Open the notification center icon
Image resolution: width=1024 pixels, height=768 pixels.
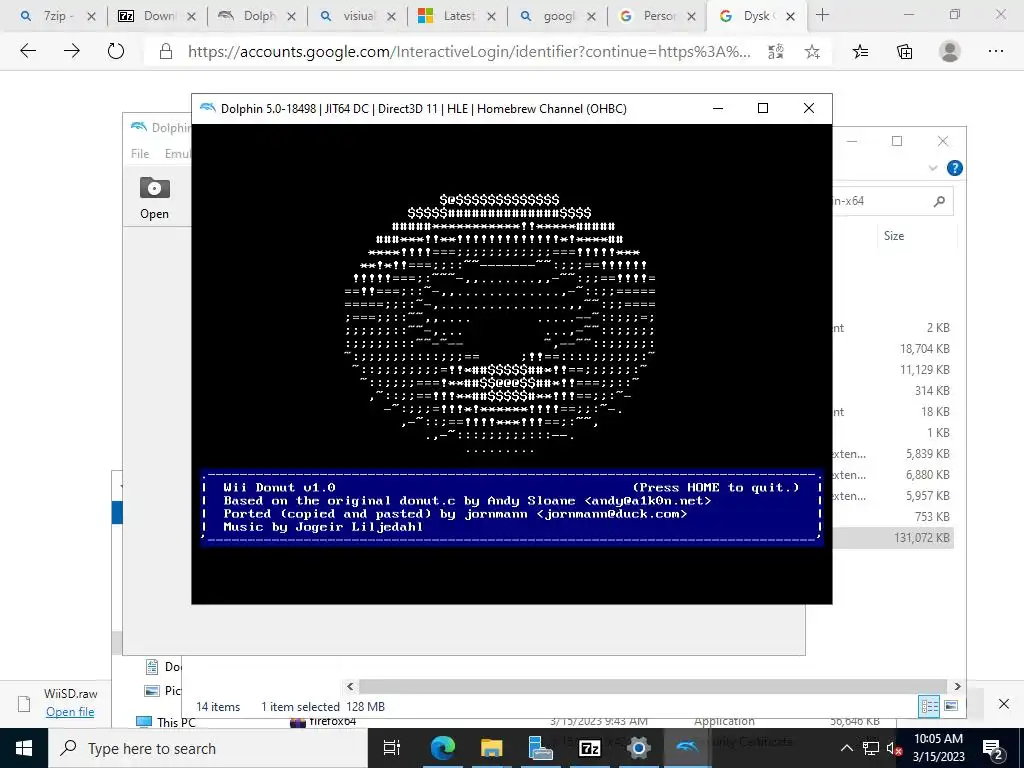tap(993, 749)
